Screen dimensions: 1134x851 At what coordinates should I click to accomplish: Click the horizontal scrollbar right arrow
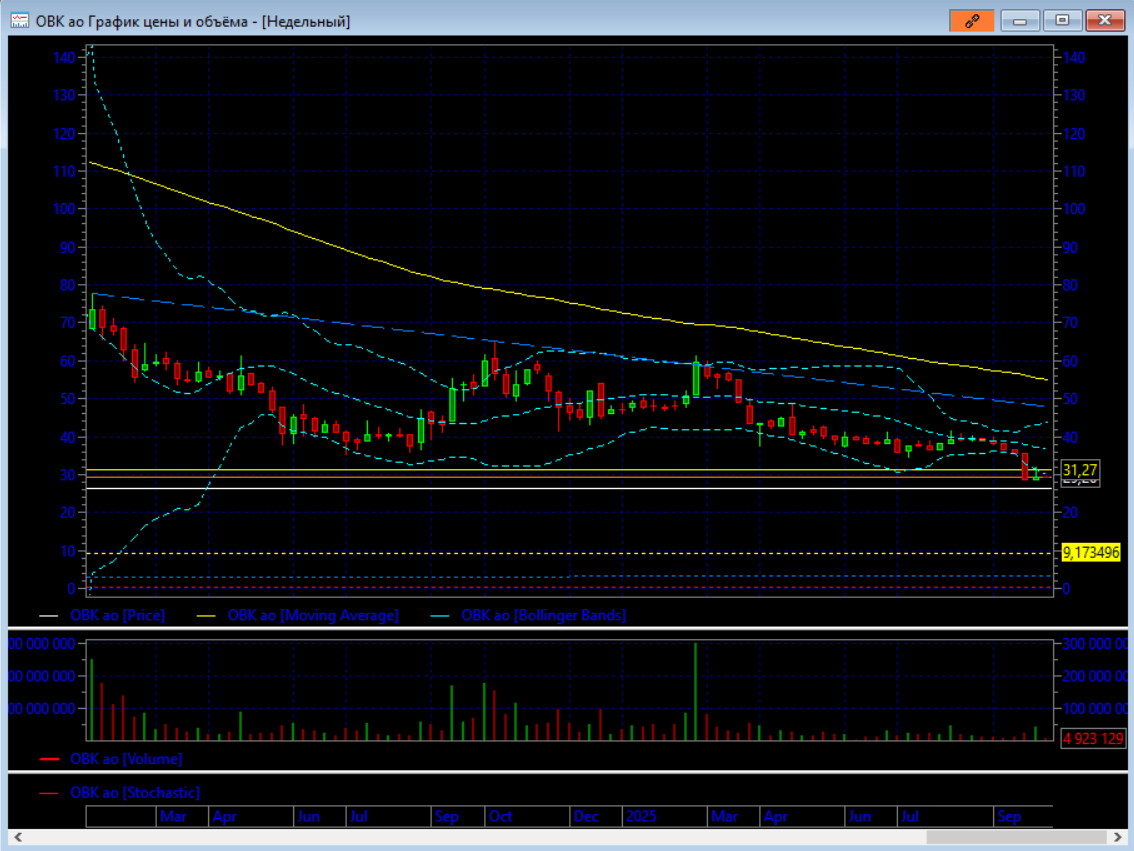1117,837
